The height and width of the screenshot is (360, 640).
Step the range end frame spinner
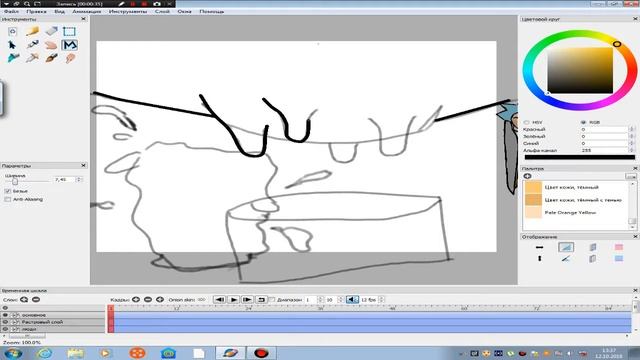click(341, 300)
